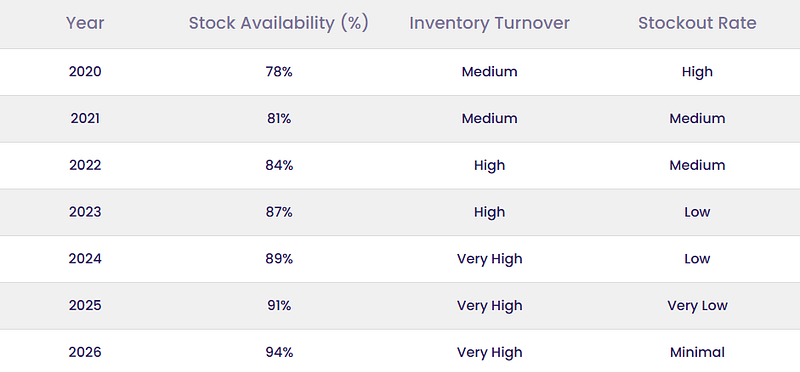This screenshot has width=800, height=372.
Task: Select the 87% availability cell
Action: 279,212
